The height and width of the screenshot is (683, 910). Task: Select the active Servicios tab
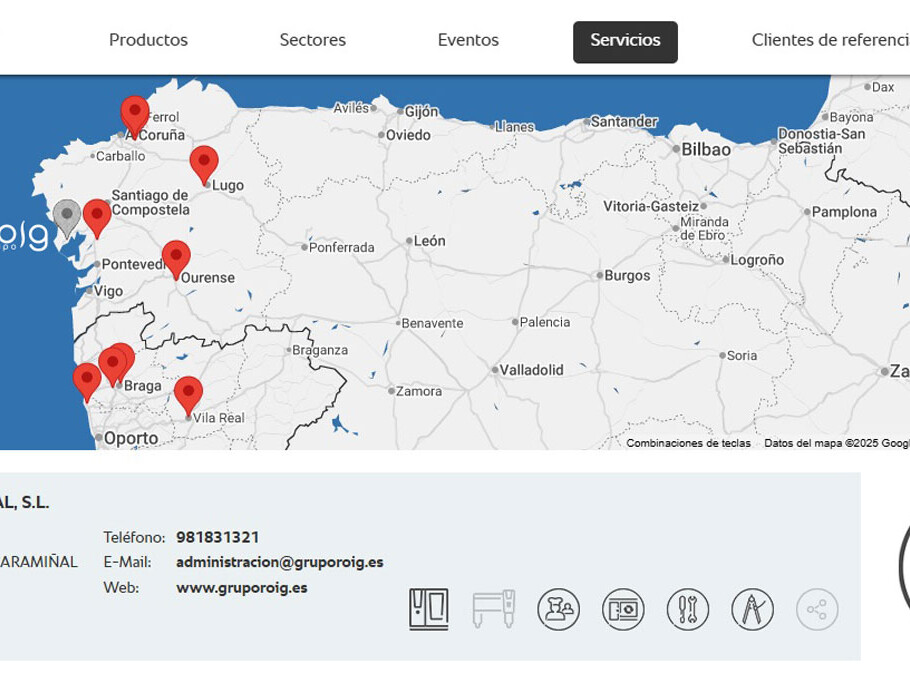[625, 41]
